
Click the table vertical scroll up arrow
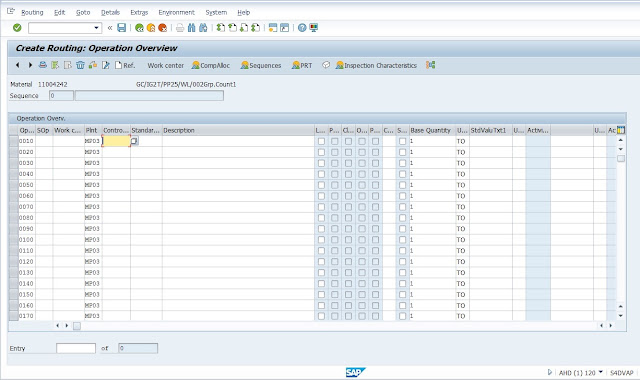pos(621,140)
